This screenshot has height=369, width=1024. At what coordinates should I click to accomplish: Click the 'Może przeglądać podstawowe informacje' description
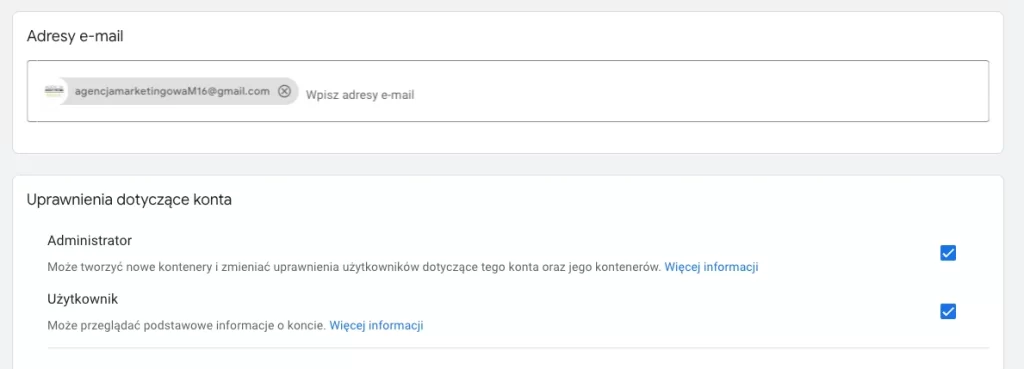(187, 325)
